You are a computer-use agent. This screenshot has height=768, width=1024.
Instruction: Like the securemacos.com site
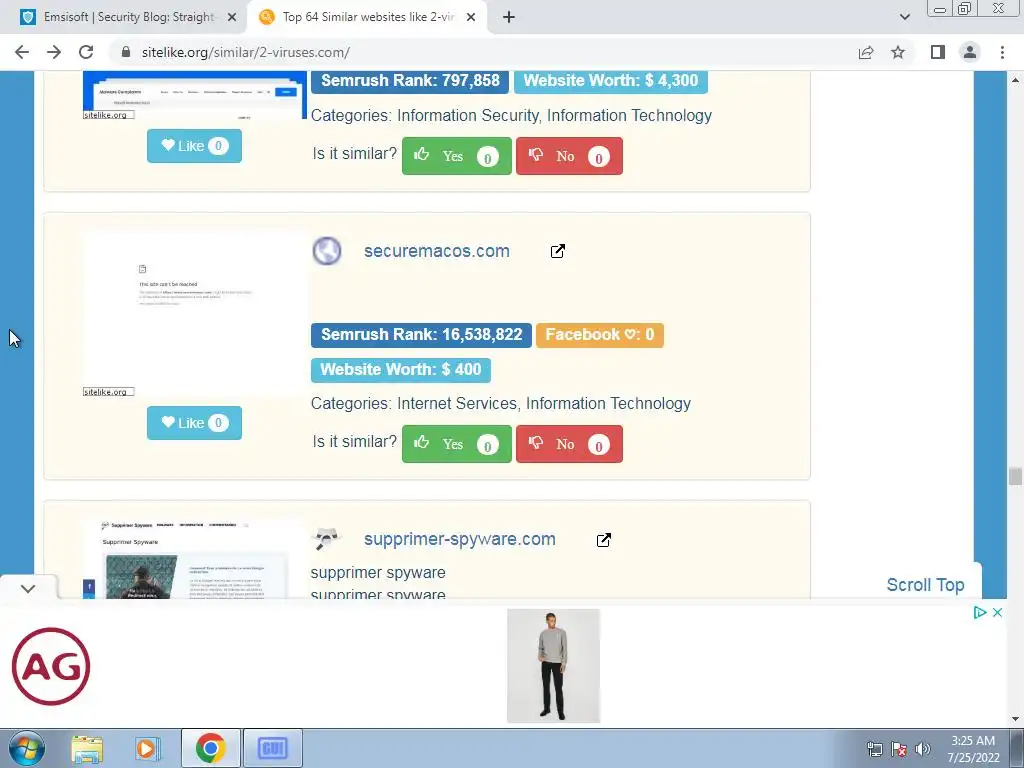coord(194,423)
